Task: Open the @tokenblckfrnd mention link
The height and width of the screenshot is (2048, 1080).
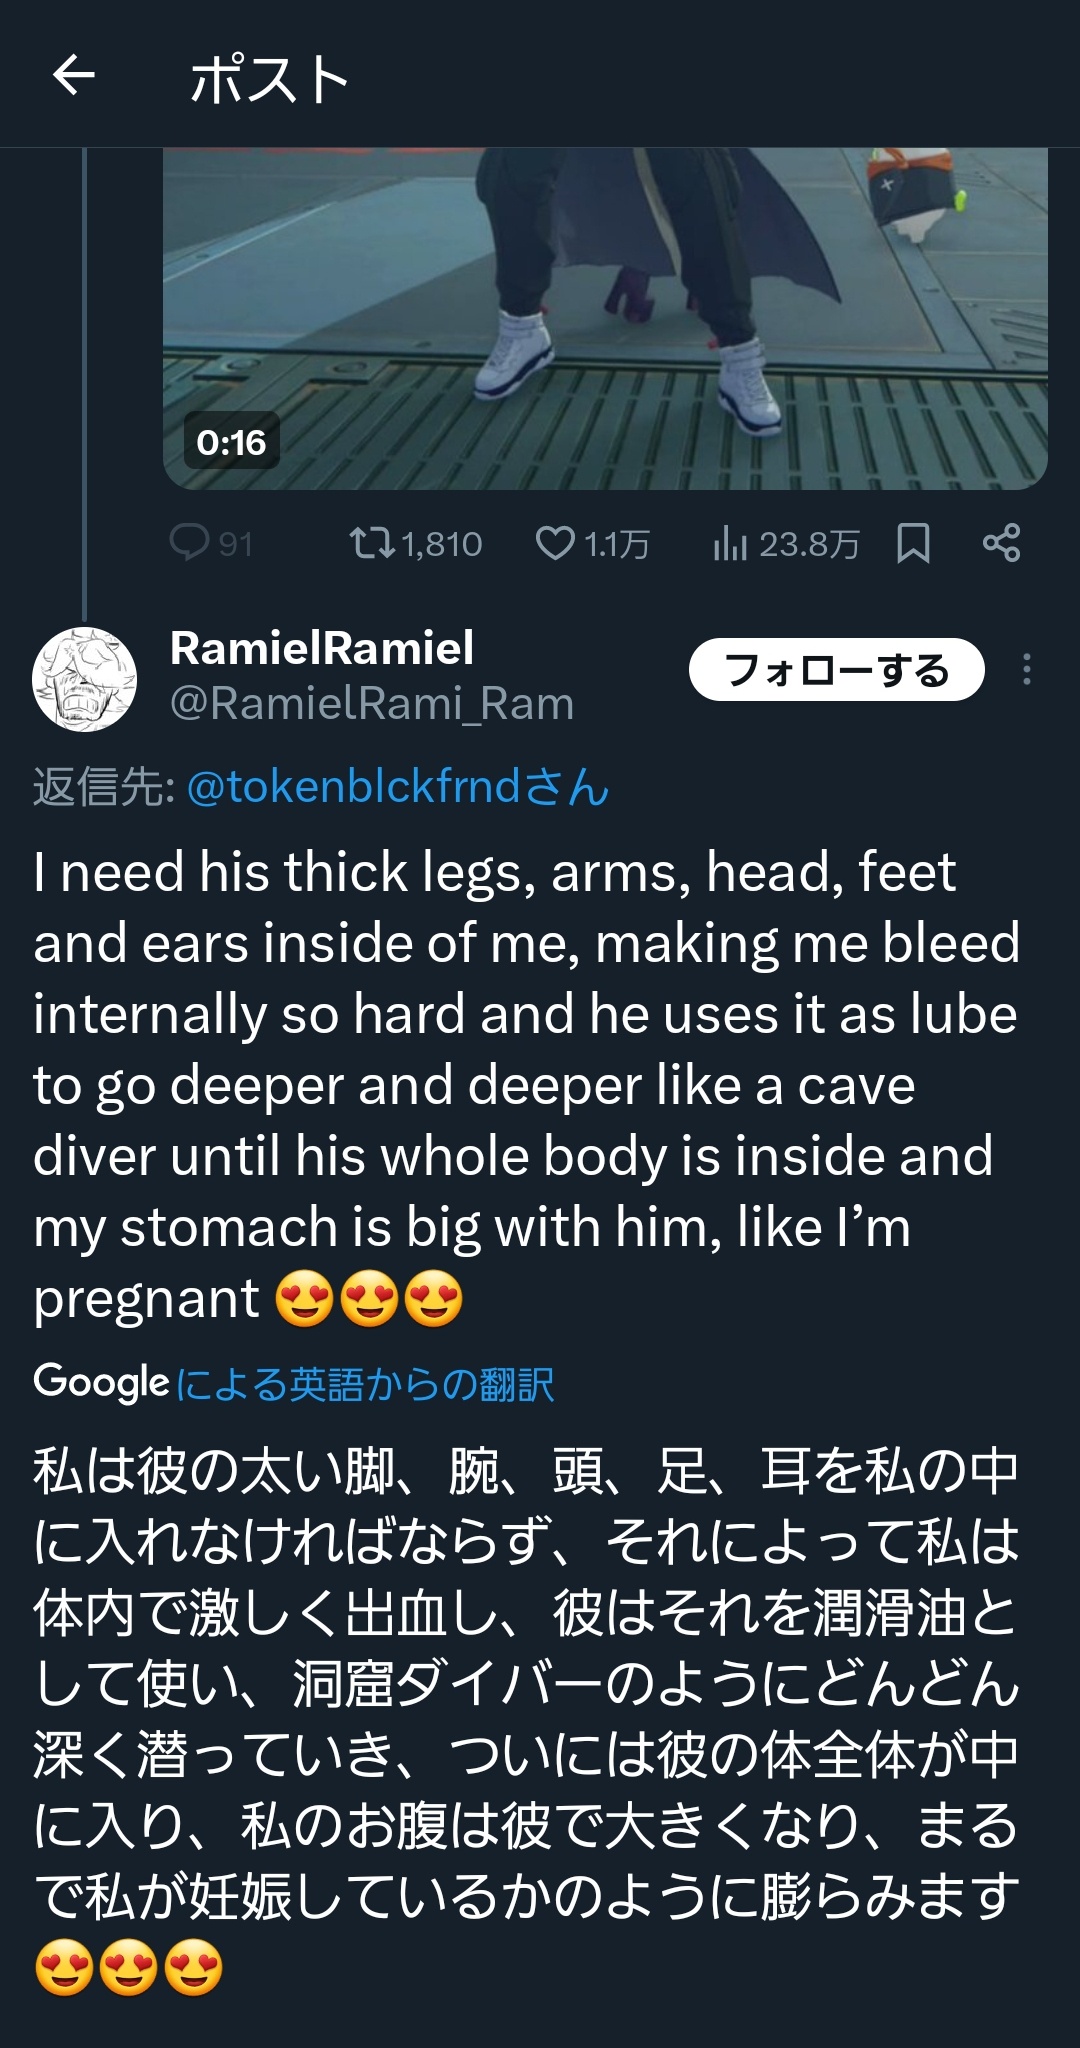Action: point(397,787)
